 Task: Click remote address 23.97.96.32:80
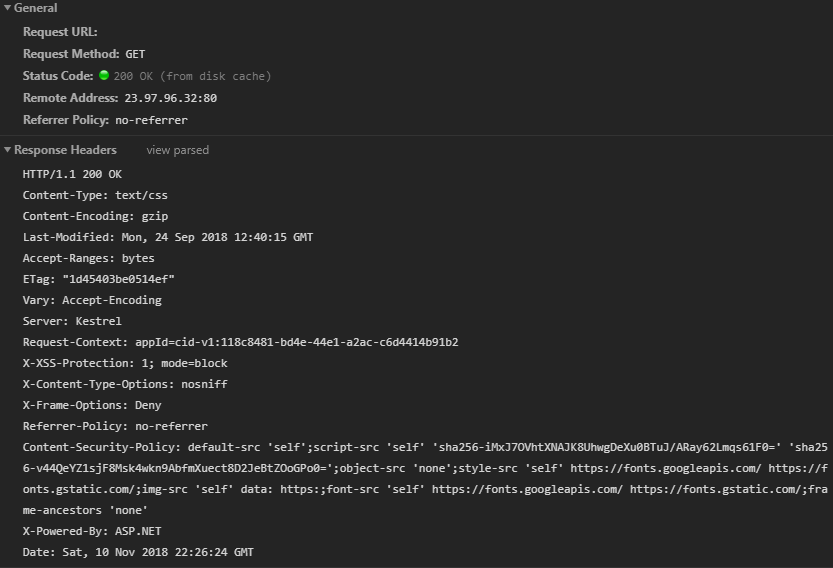tap(171, 98)
